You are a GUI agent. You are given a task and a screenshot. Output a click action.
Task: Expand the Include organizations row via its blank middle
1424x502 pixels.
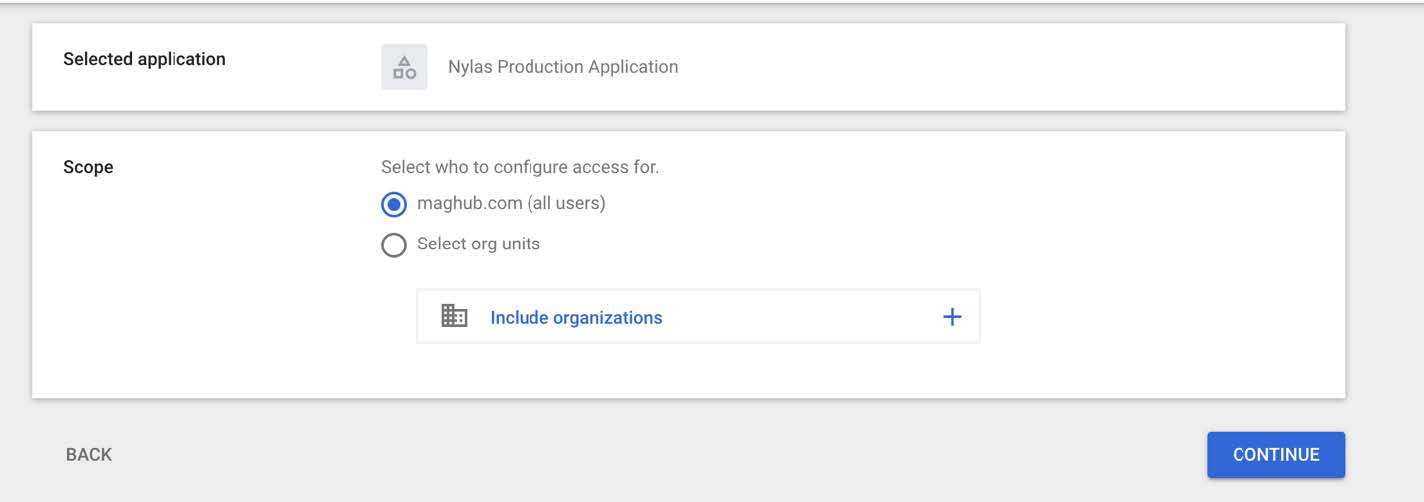click(800, 317)
